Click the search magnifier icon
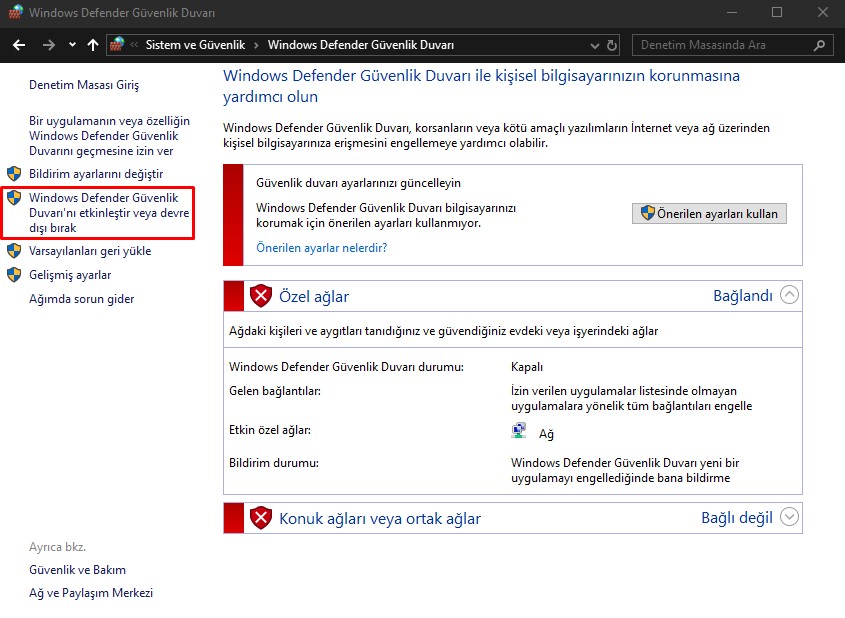845x618 pixels. coord(819,46)
